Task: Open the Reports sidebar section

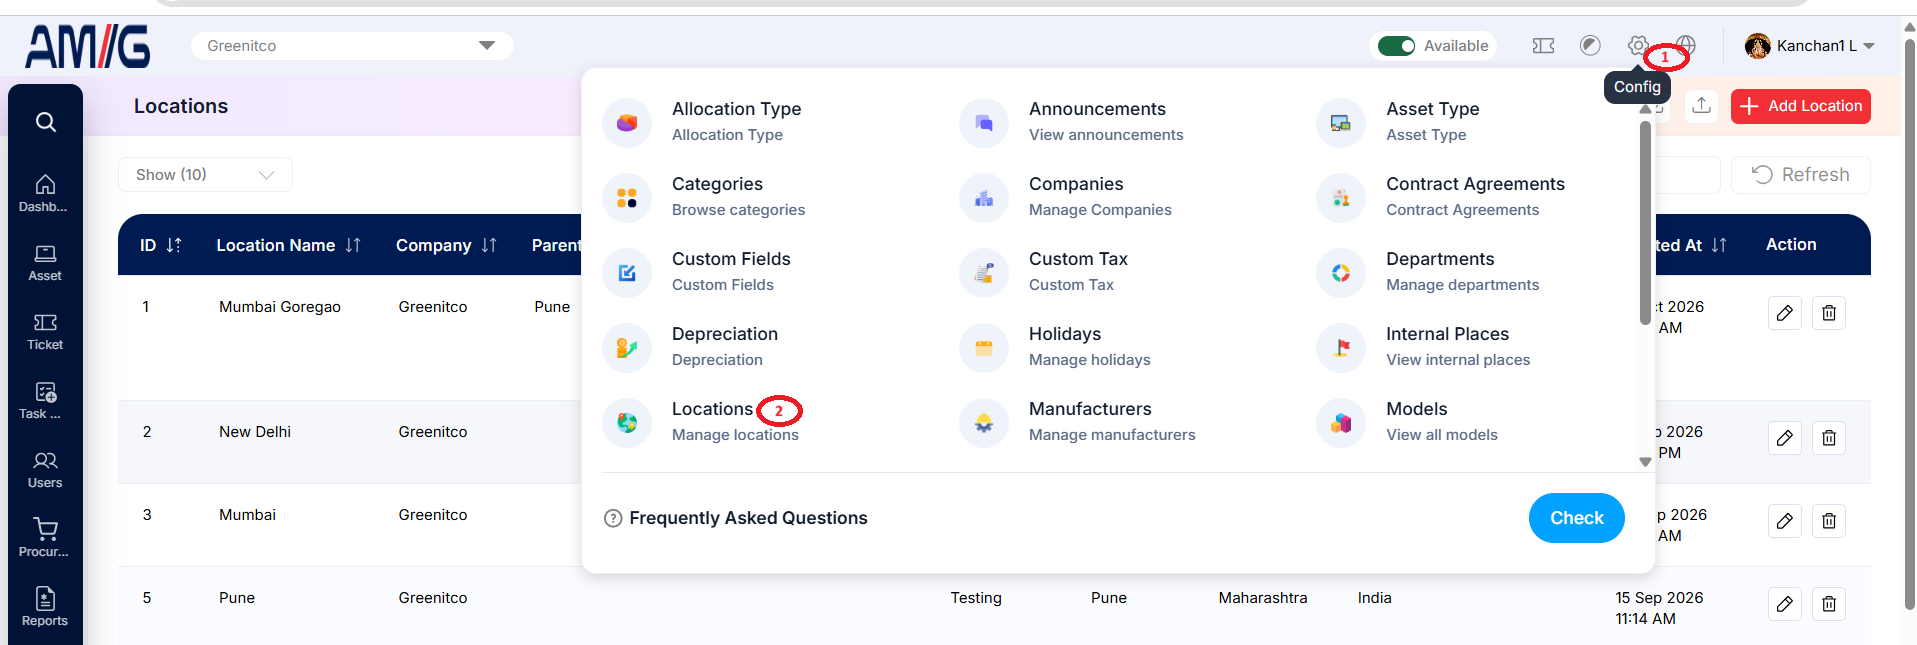Action: click(x=45, y=607)
